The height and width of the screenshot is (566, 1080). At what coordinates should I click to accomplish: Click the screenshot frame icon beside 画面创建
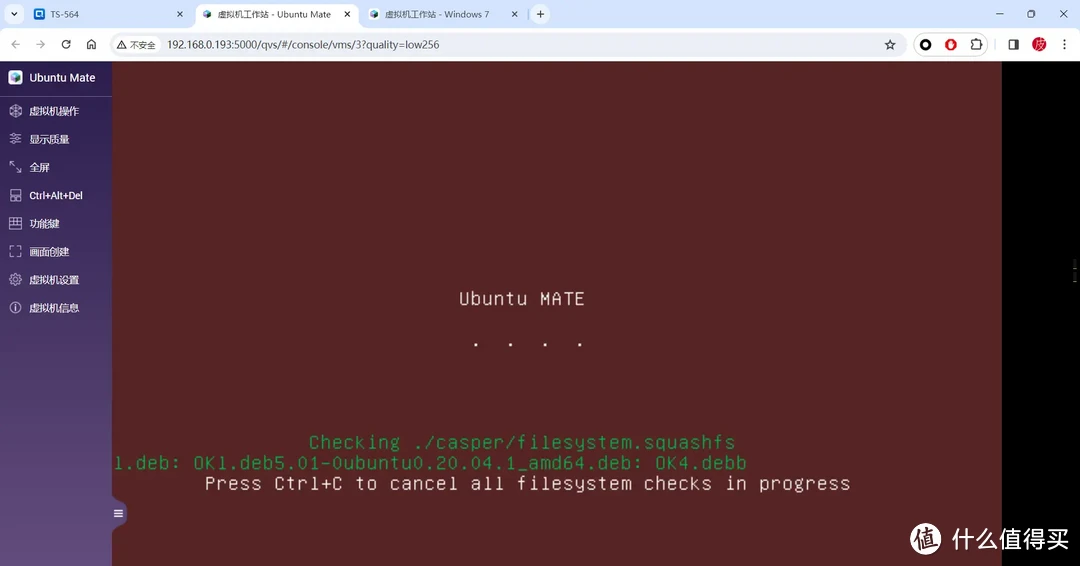tap(15, 252)
